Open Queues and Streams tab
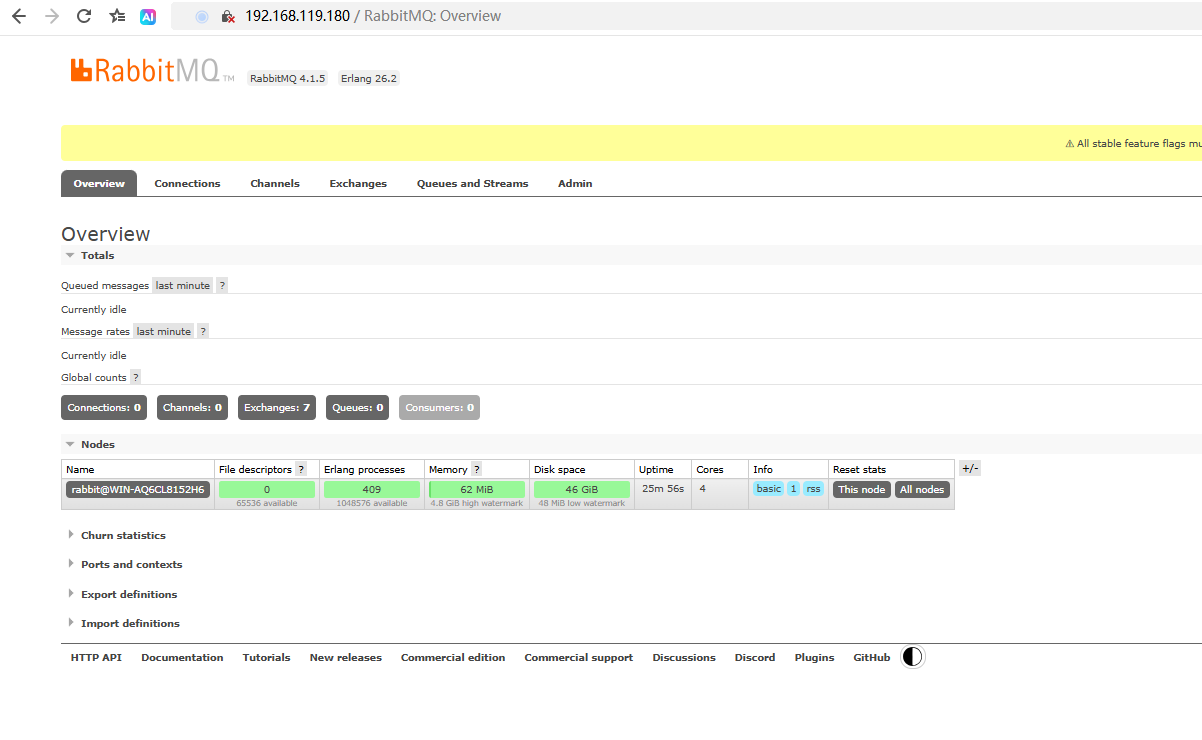 click(x=472, y=183)
